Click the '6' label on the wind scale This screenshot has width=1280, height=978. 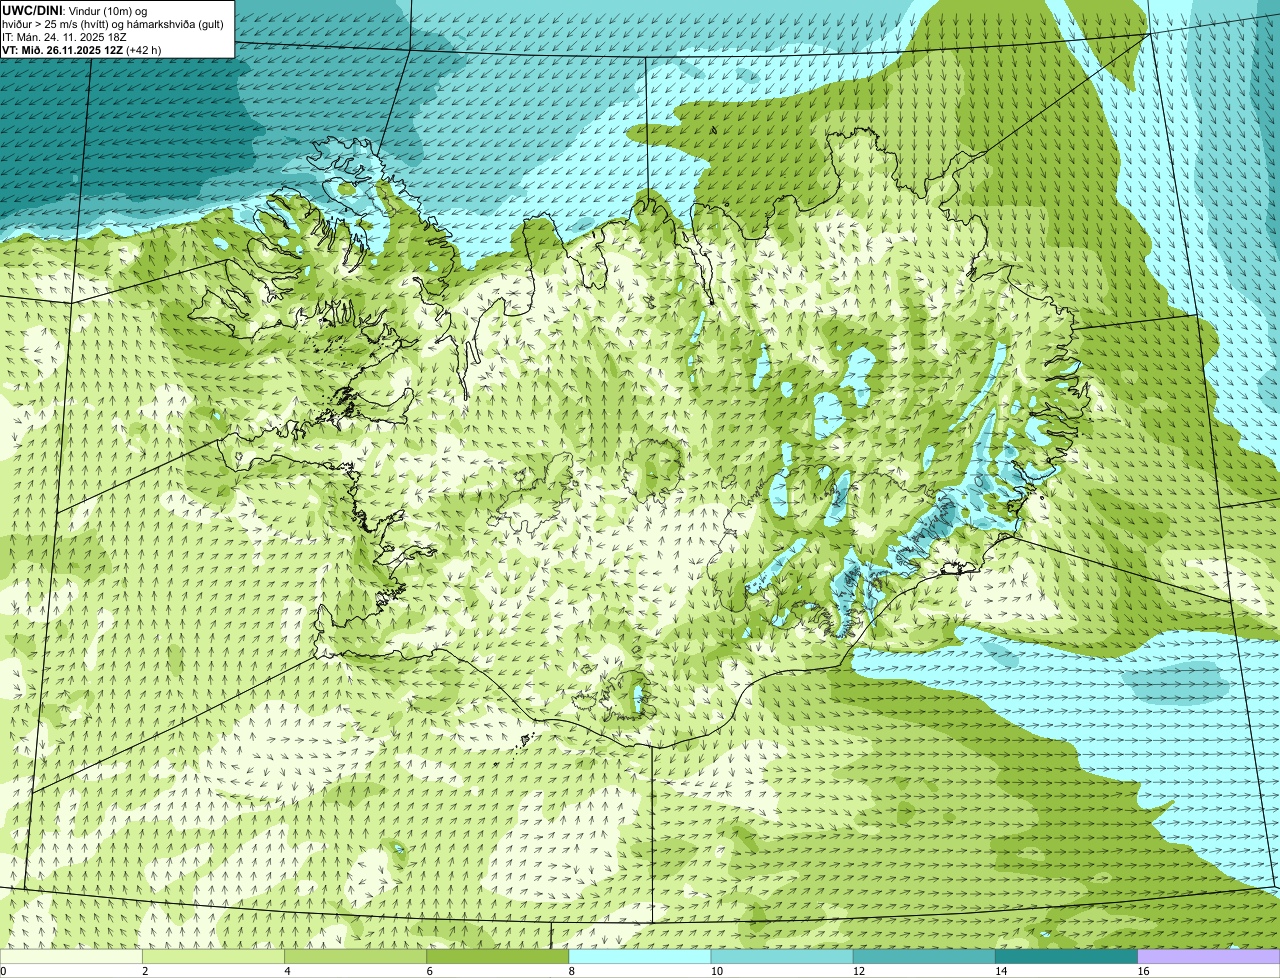pyautogui.click(x=429, y=971)
